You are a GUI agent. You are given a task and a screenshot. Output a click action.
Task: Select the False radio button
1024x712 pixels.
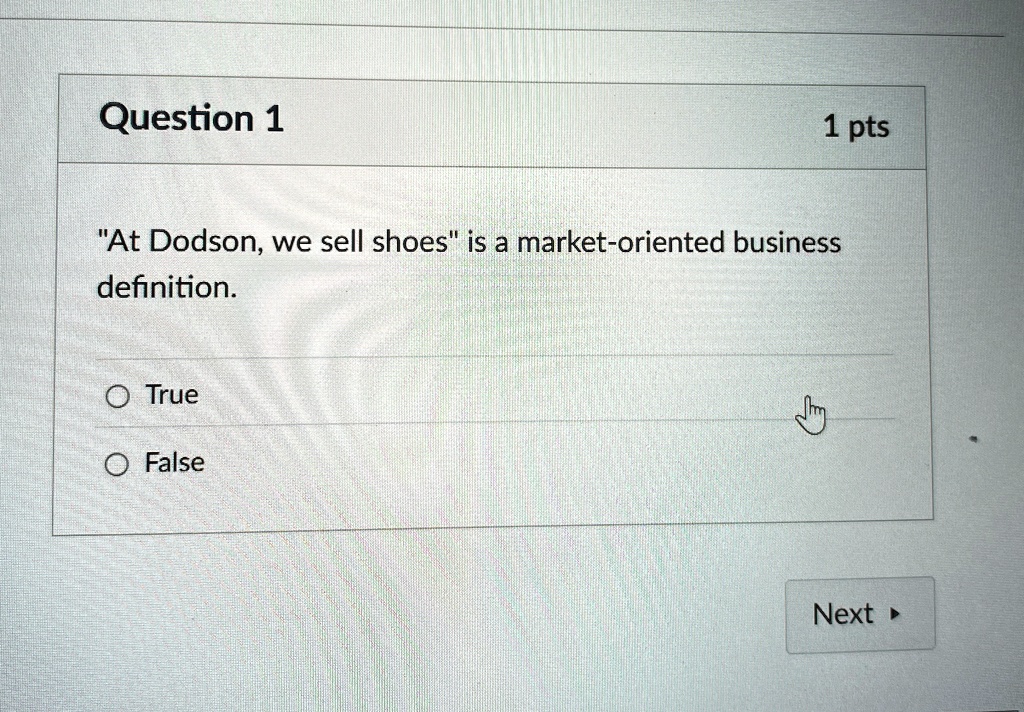tap(116, 465)
